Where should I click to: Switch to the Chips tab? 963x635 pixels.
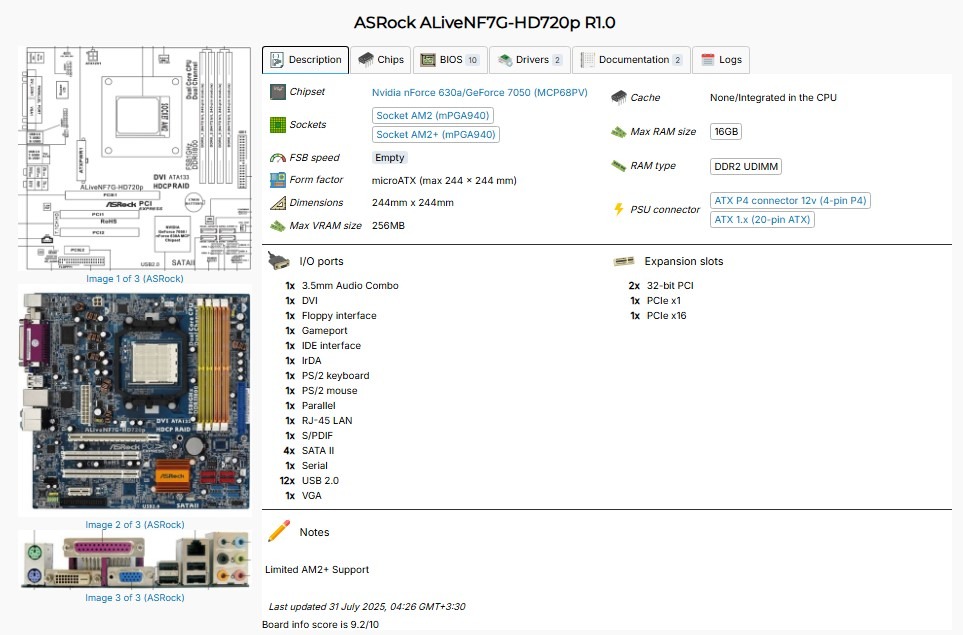click(x=381, y=60)
